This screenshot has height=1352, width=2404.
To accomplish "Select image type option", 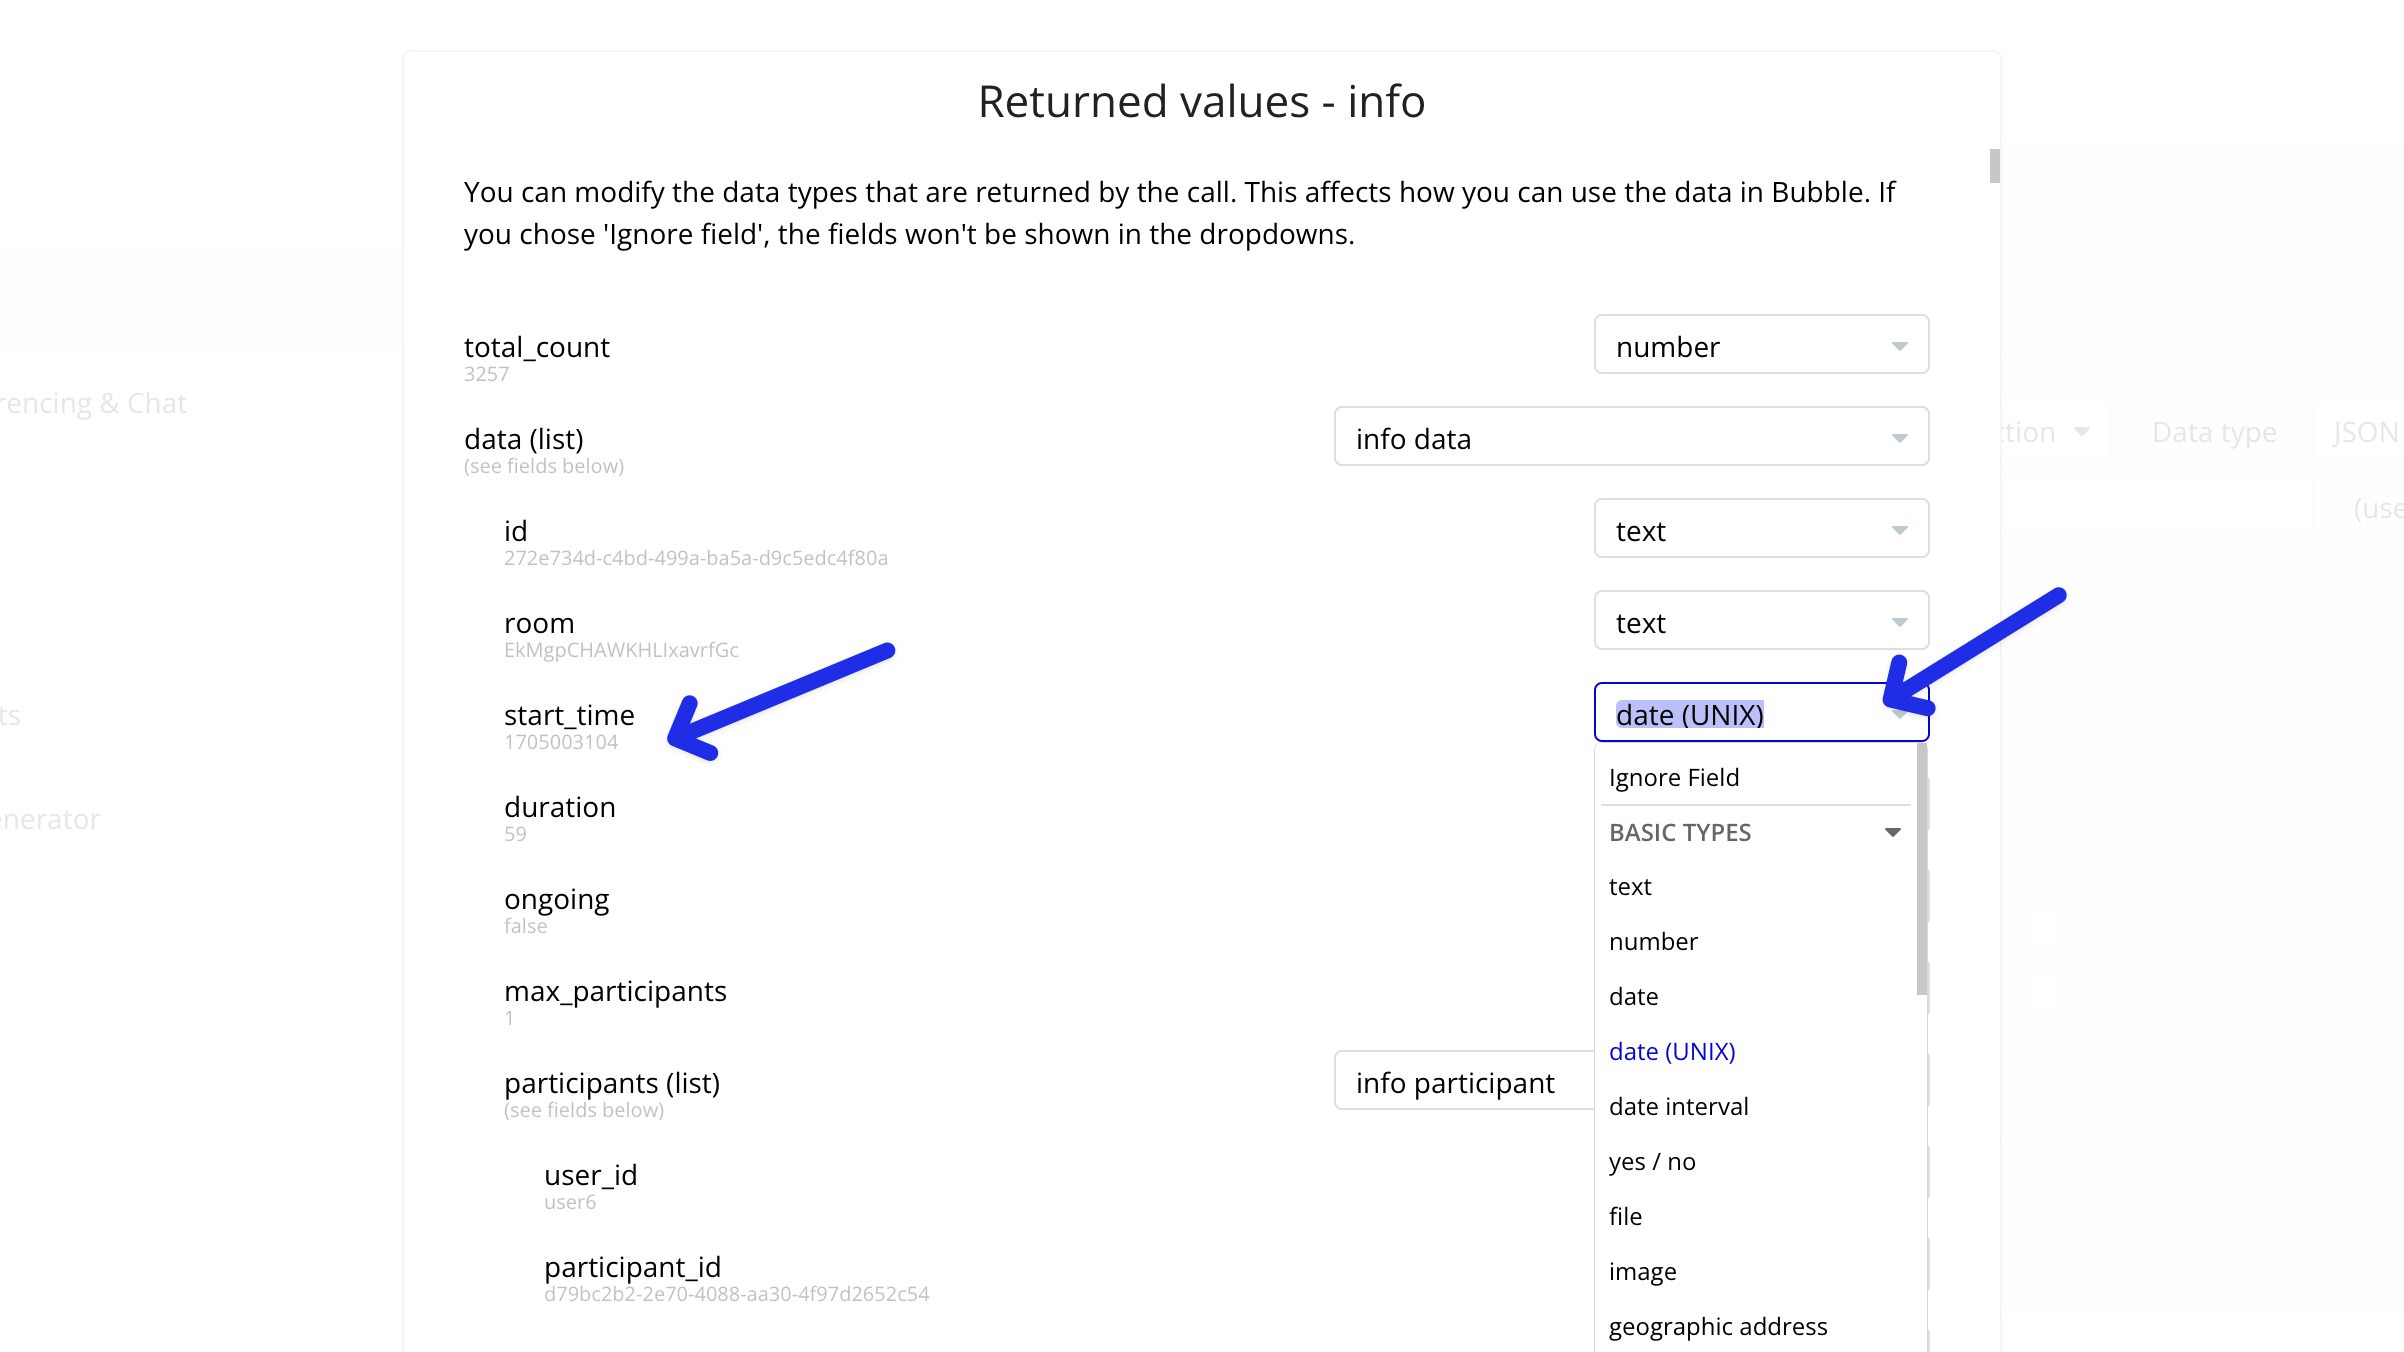I will tap(1642, 1272).
